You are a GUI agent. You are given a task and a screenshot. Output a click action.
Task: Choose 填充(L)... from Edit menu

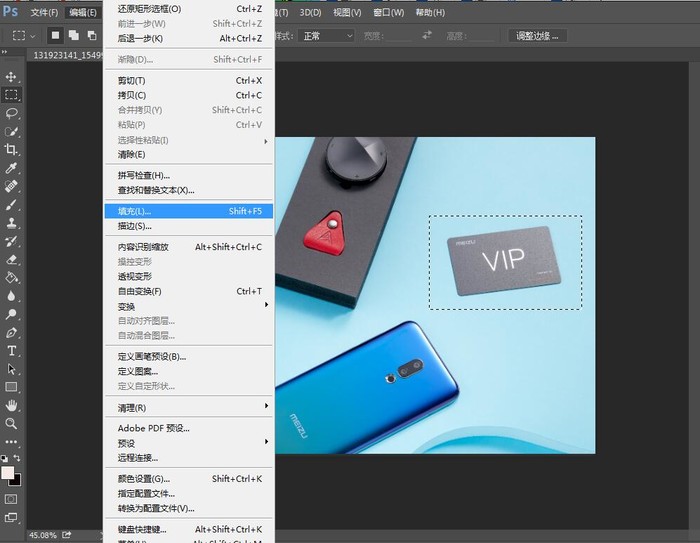click(189, 211)
